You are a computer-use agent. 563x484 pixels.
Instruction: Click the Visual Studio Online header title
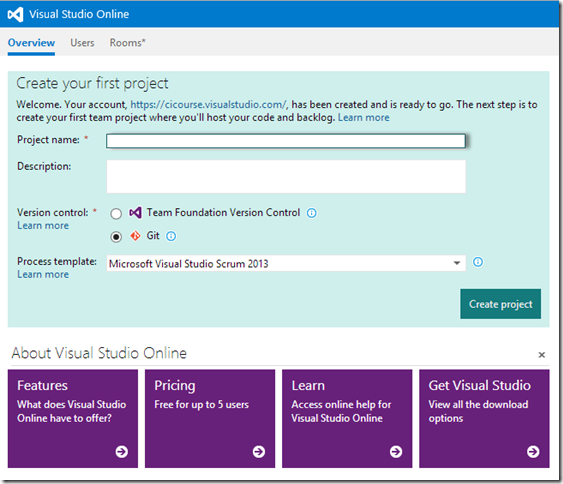pyautogui.click(x=79, y=14)
